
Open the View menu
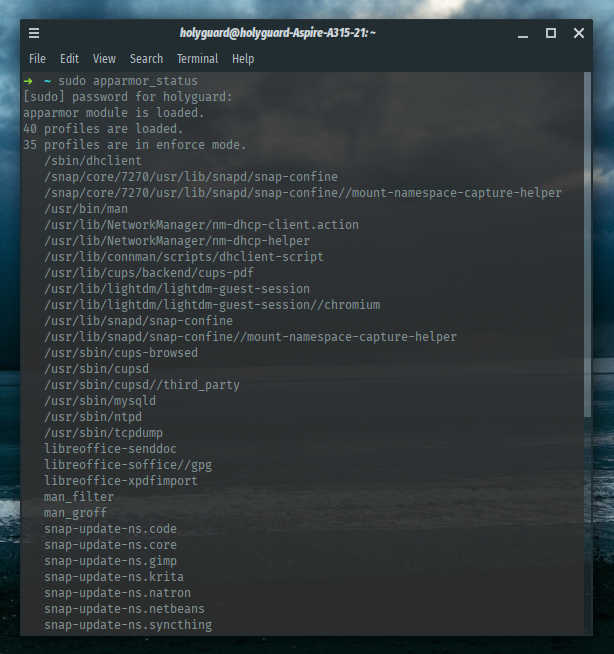tap(104, 59)
